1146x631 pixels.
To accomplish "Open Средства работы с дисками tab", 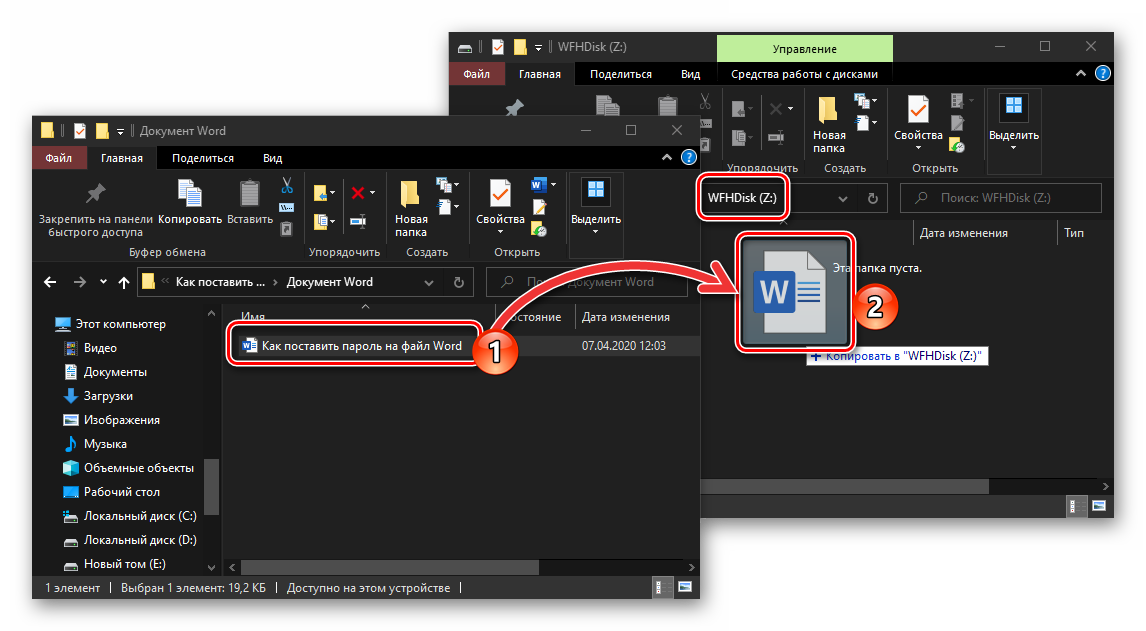I will pyautogui.click(x=804, y=74).
